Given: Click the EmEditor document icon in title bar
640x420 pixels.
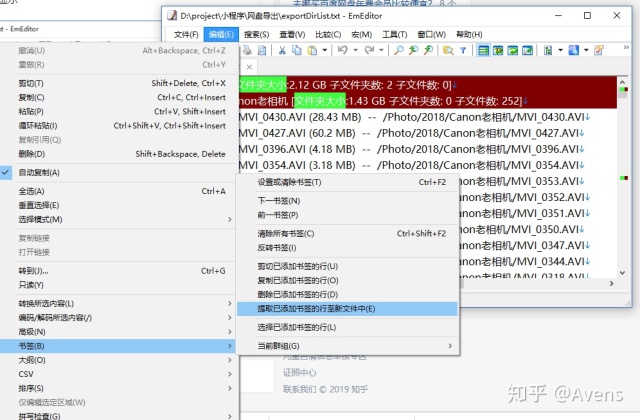Looking at the screenshot, I should (x=172, y=16).
